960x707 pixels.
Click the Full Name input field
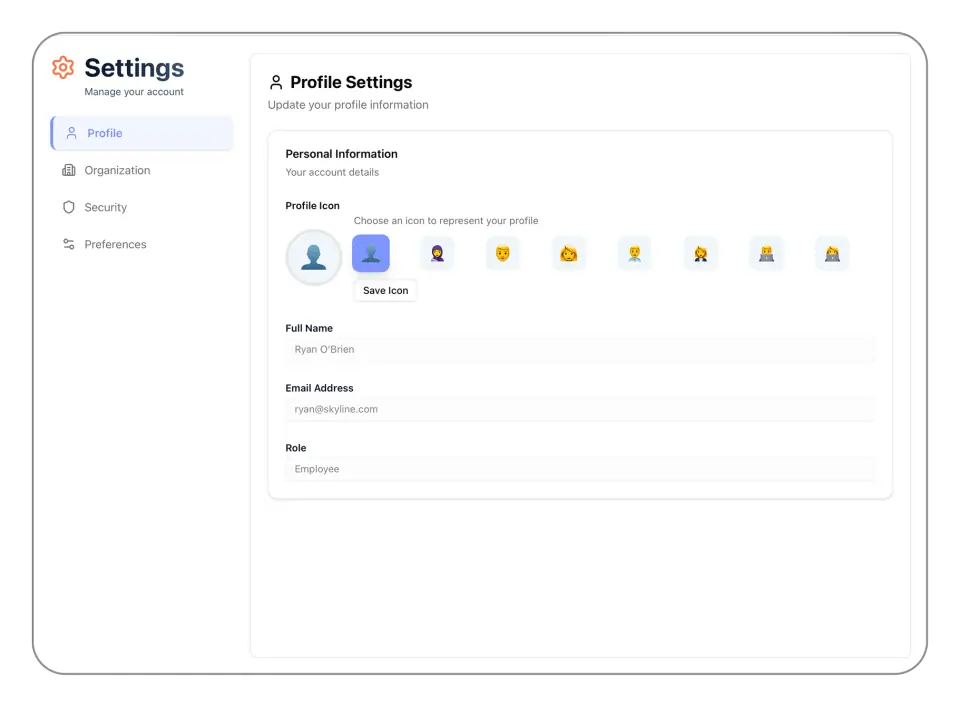[x=580, y=349]
